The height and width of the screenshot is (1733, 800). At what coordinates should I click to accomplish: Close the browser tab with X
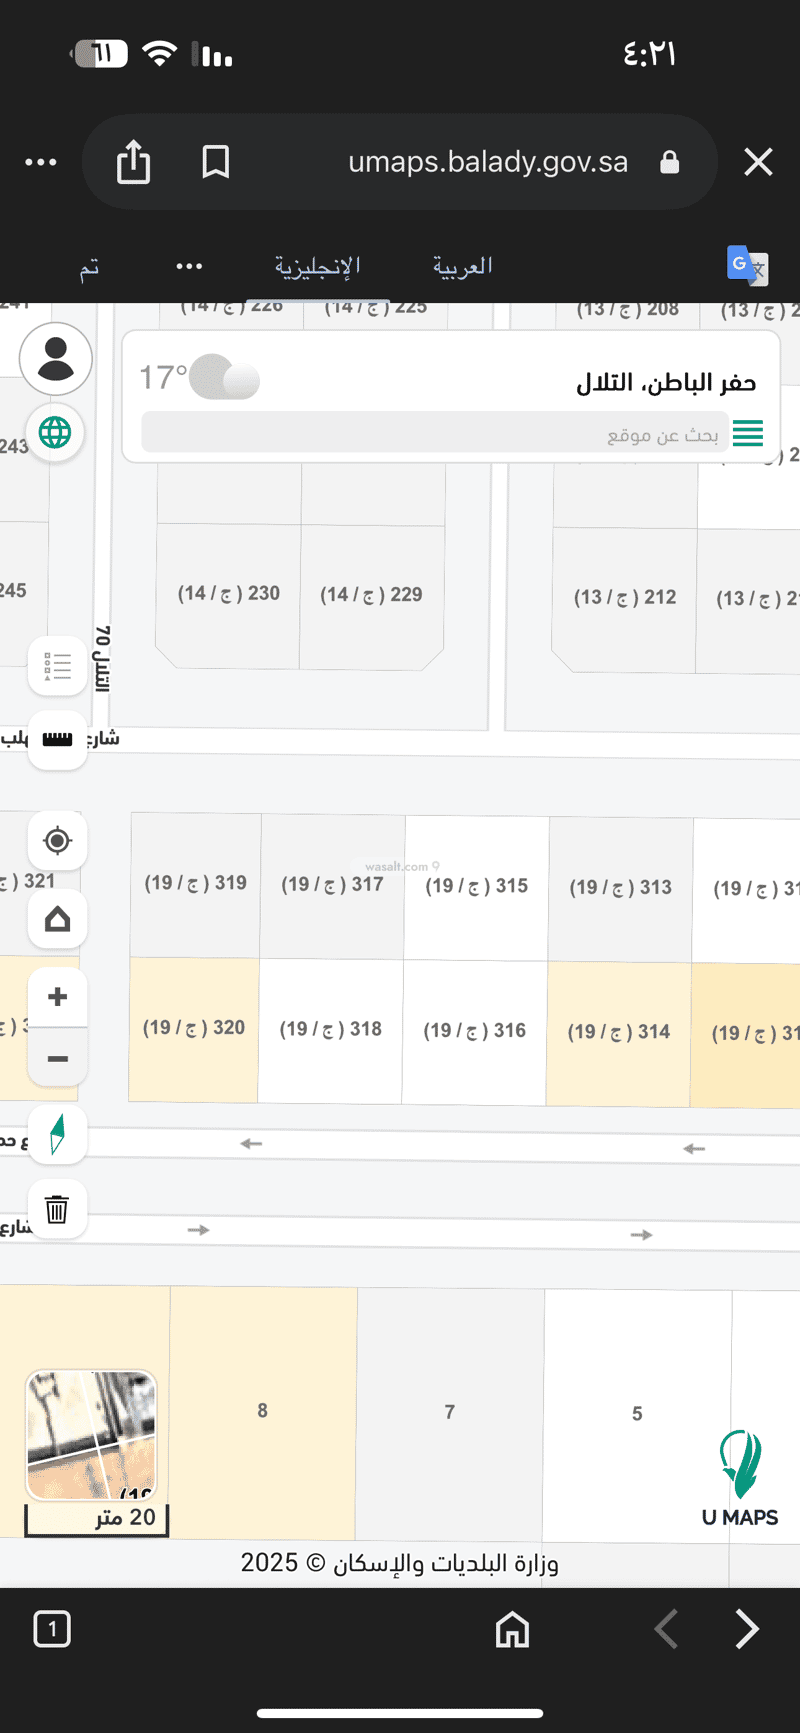758,162
